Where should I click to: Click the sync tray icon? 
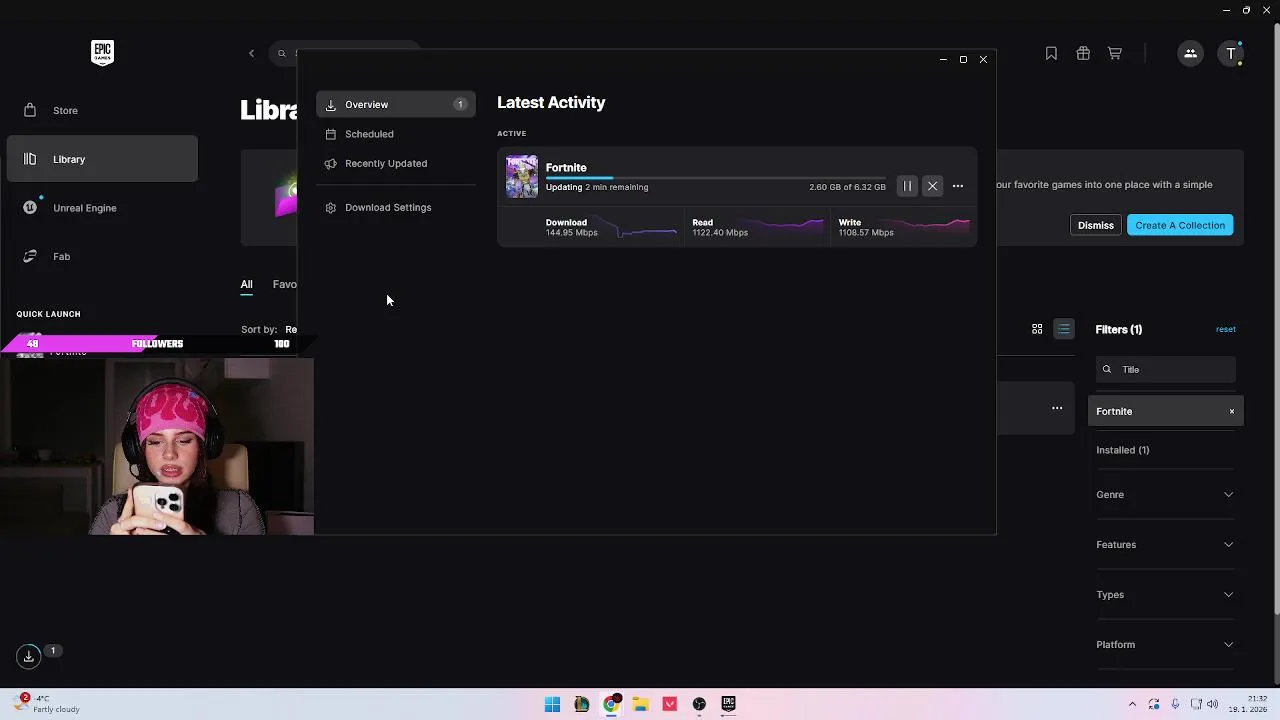click(1154, 704)
